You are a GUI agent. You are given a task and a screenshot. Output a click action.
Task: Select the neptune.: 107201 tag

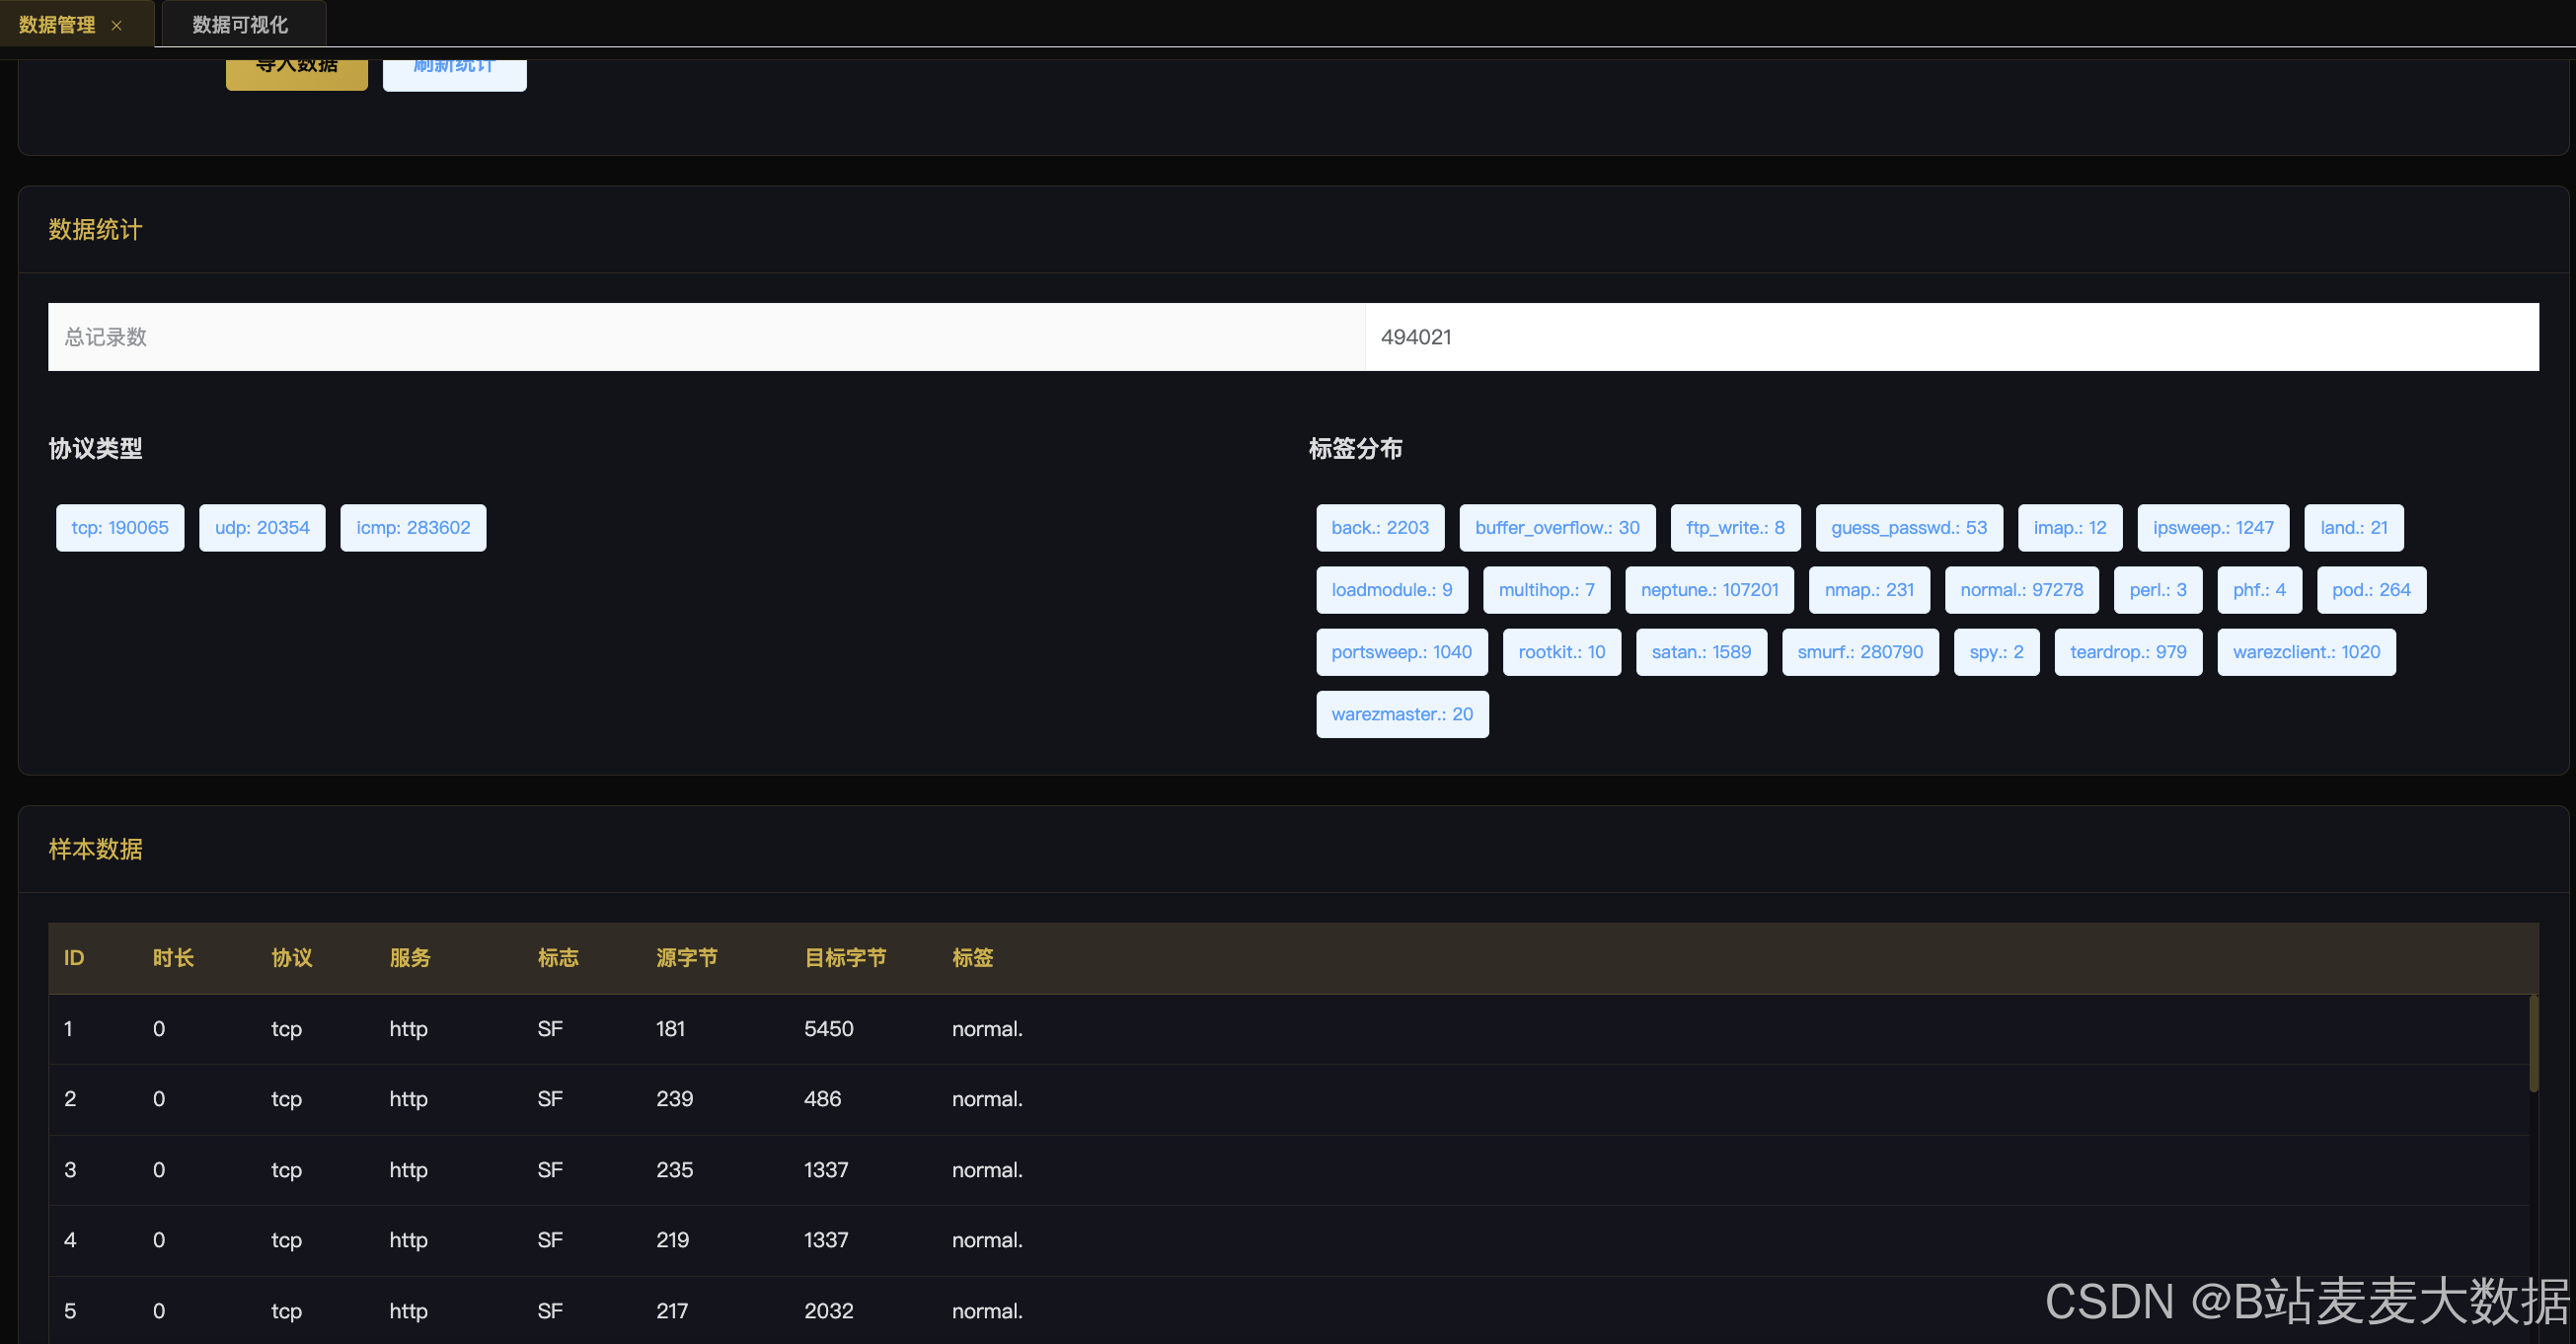(1709, 589)
